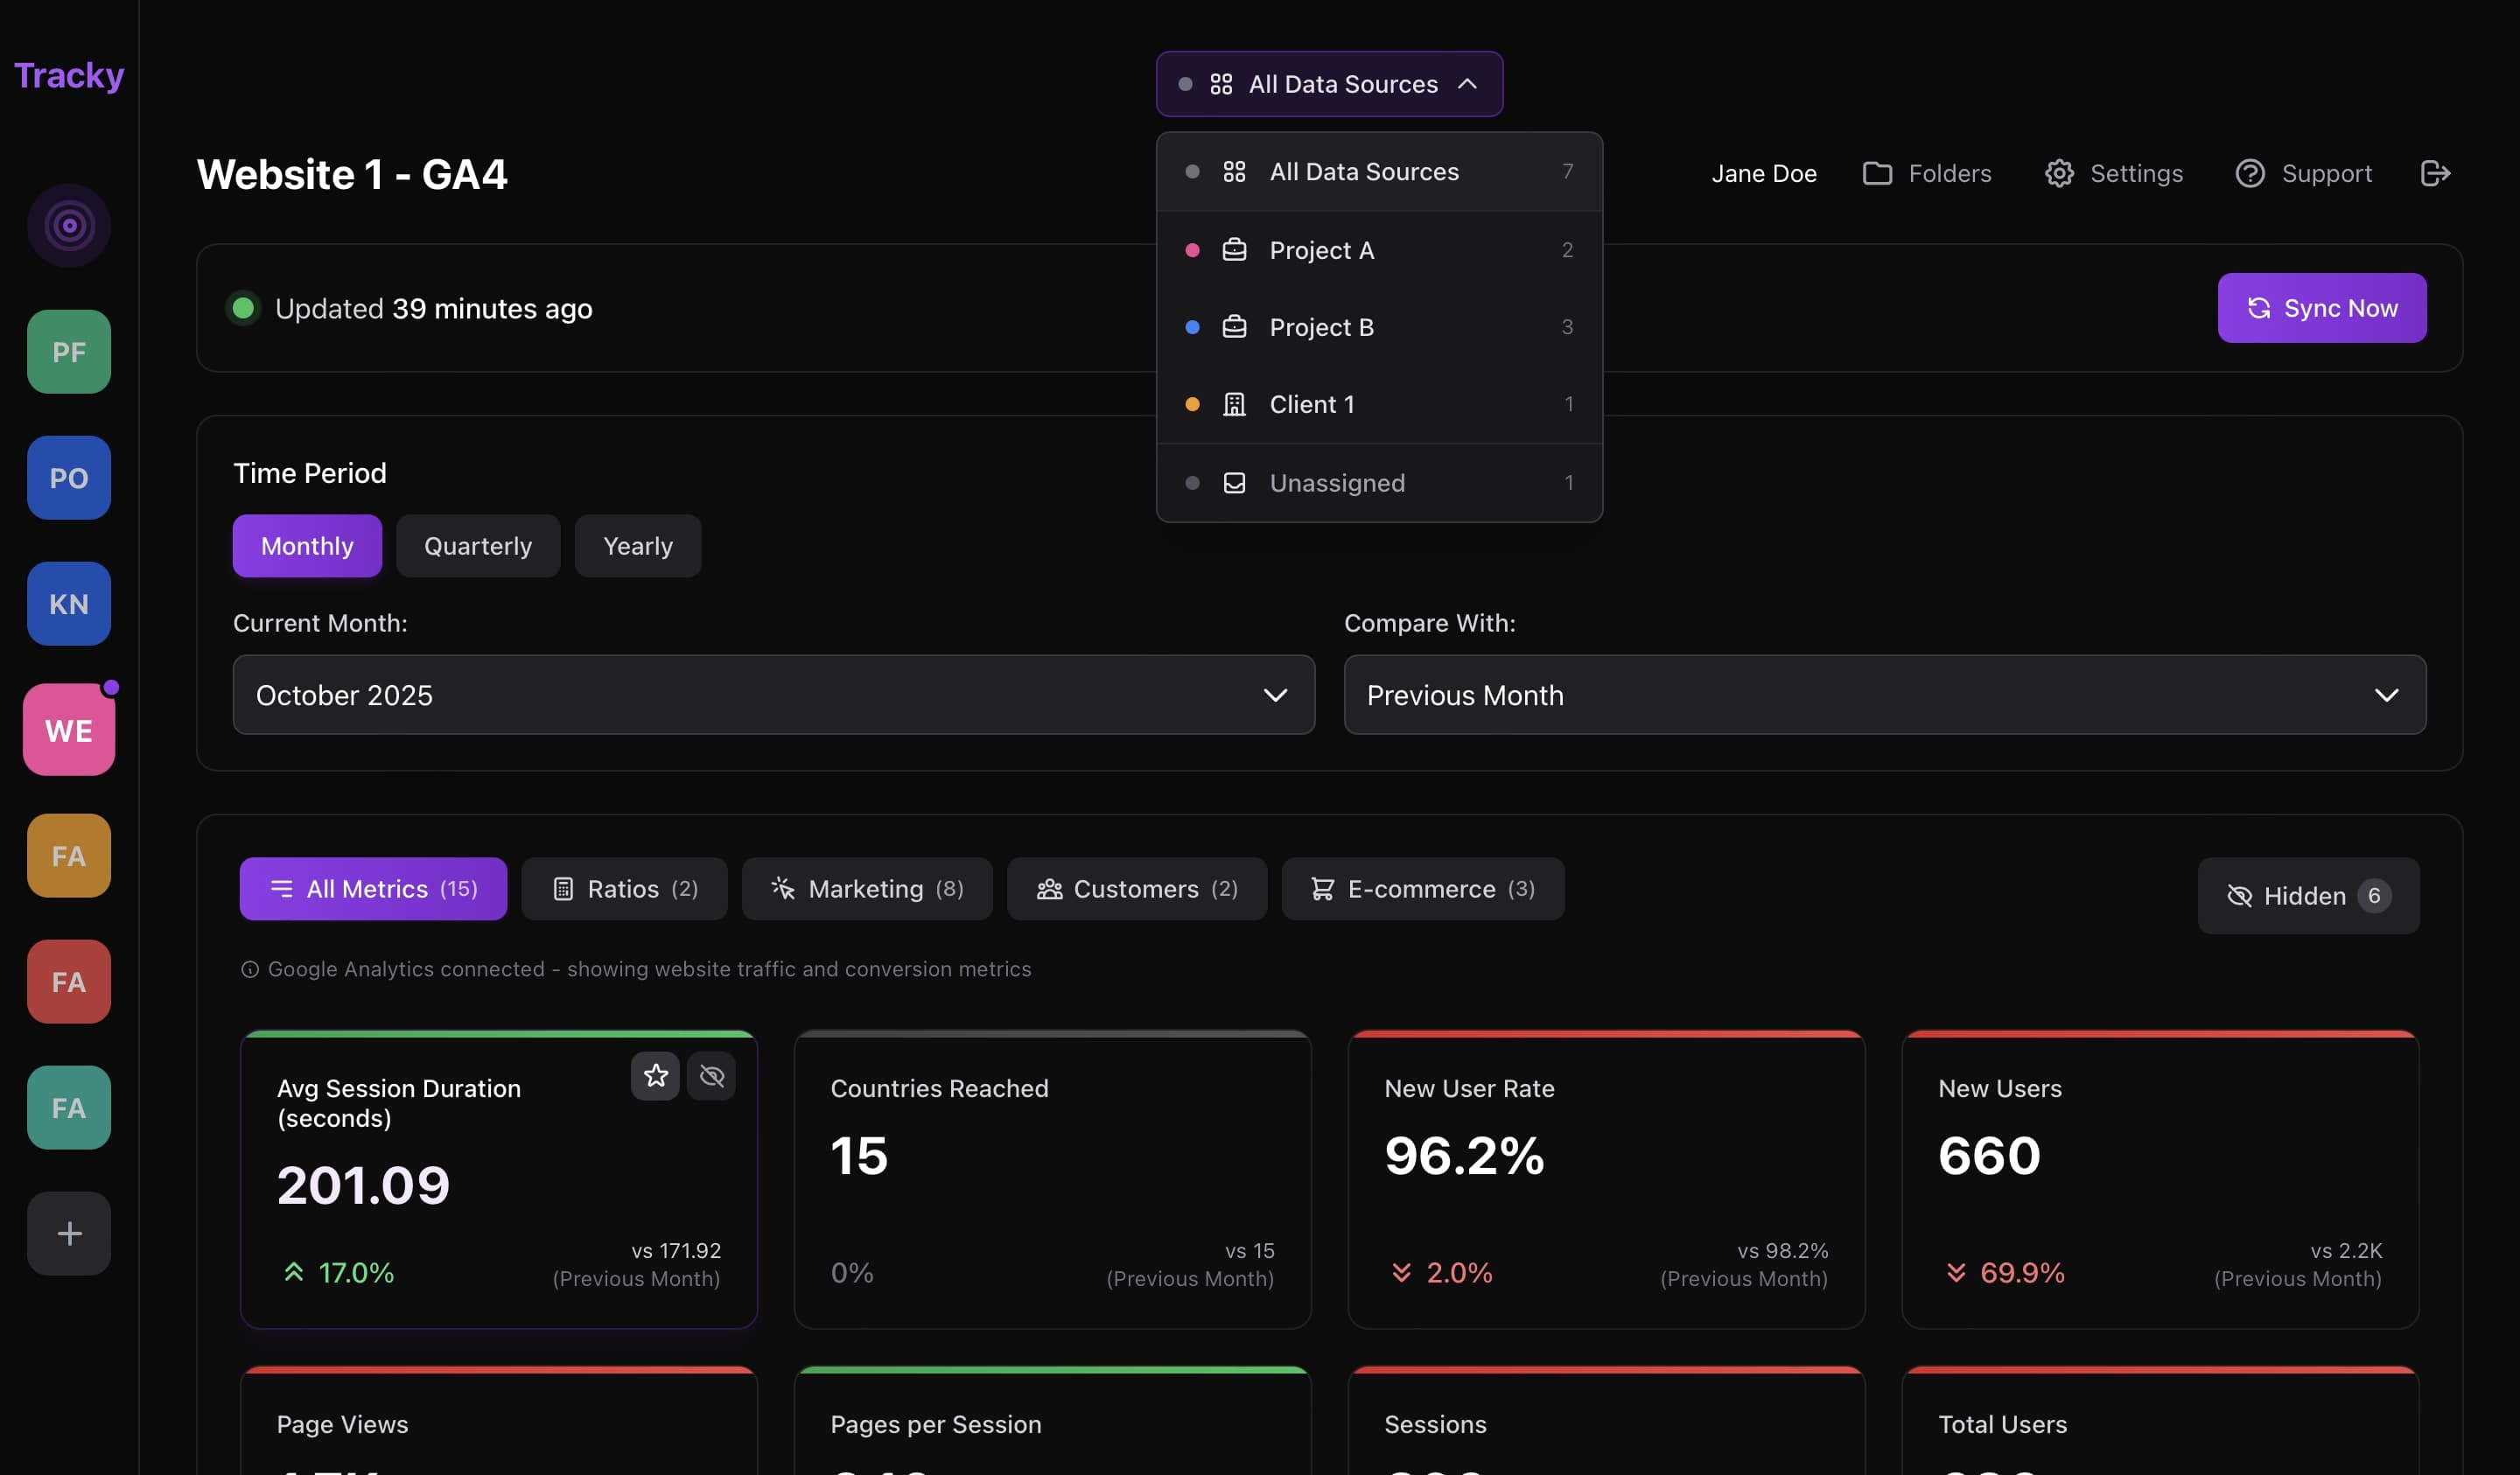This screenshot has width=2520, height=1475.
Task: Click the pink dot next to Project A
Action: (x=1191, y=250)
